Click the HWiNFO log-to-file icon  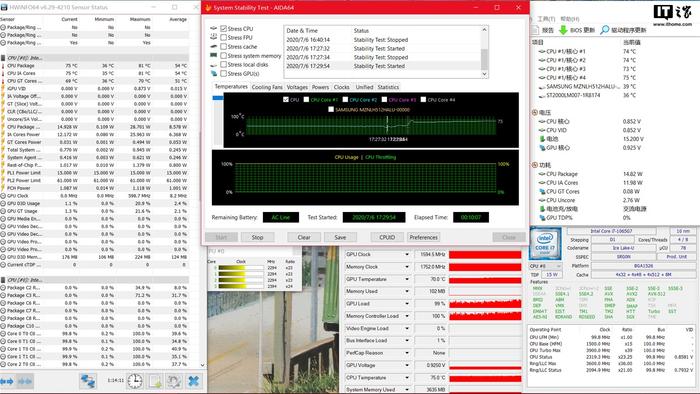155,381
